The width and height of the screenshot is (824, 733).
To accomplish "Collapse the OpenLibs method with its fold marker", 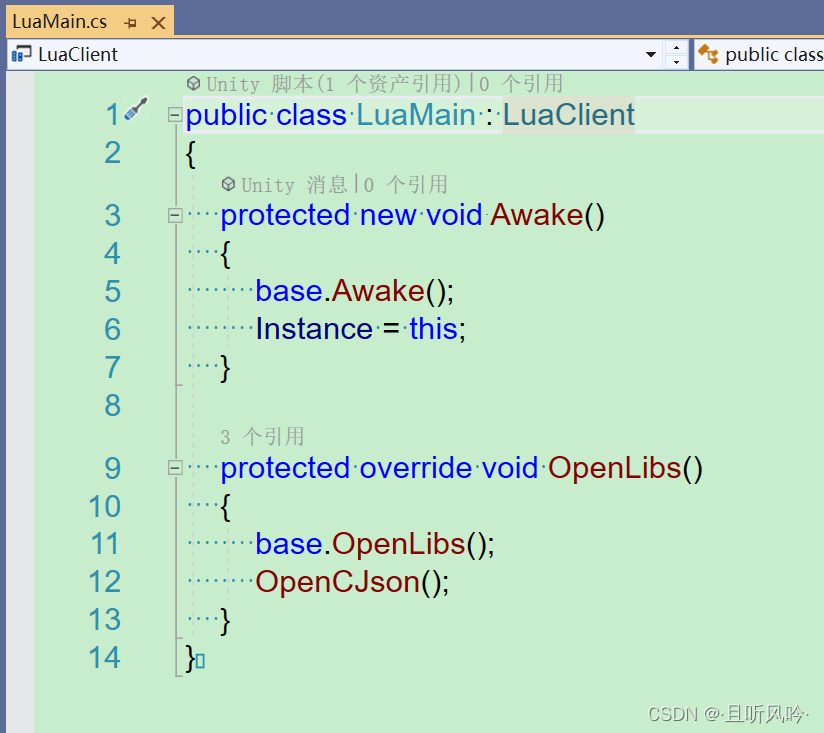I will pyautogui.click(x=174, y=467).
